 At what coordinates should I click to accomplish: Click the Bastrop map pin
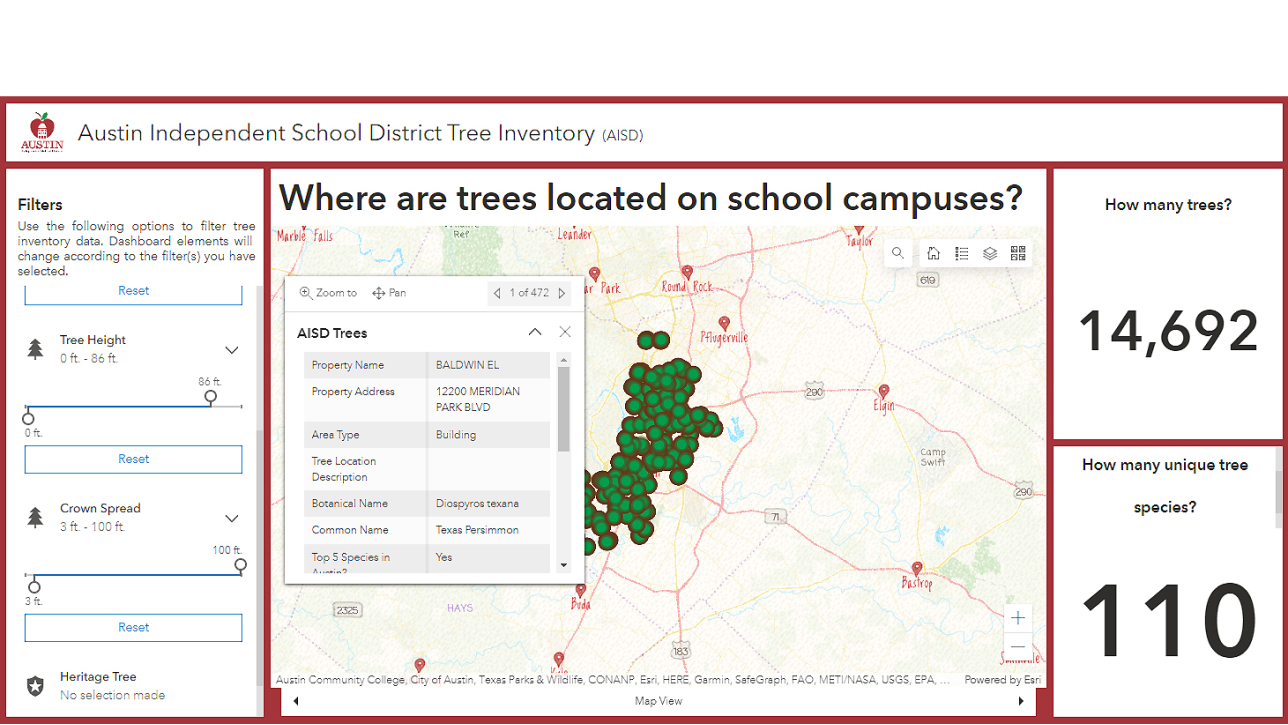pyautogui.click(x=916, y=569)
